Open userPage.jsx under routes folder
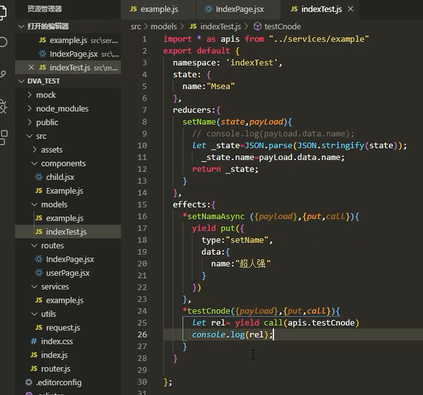This screenshot has height=395, width=423. [68, 273]
